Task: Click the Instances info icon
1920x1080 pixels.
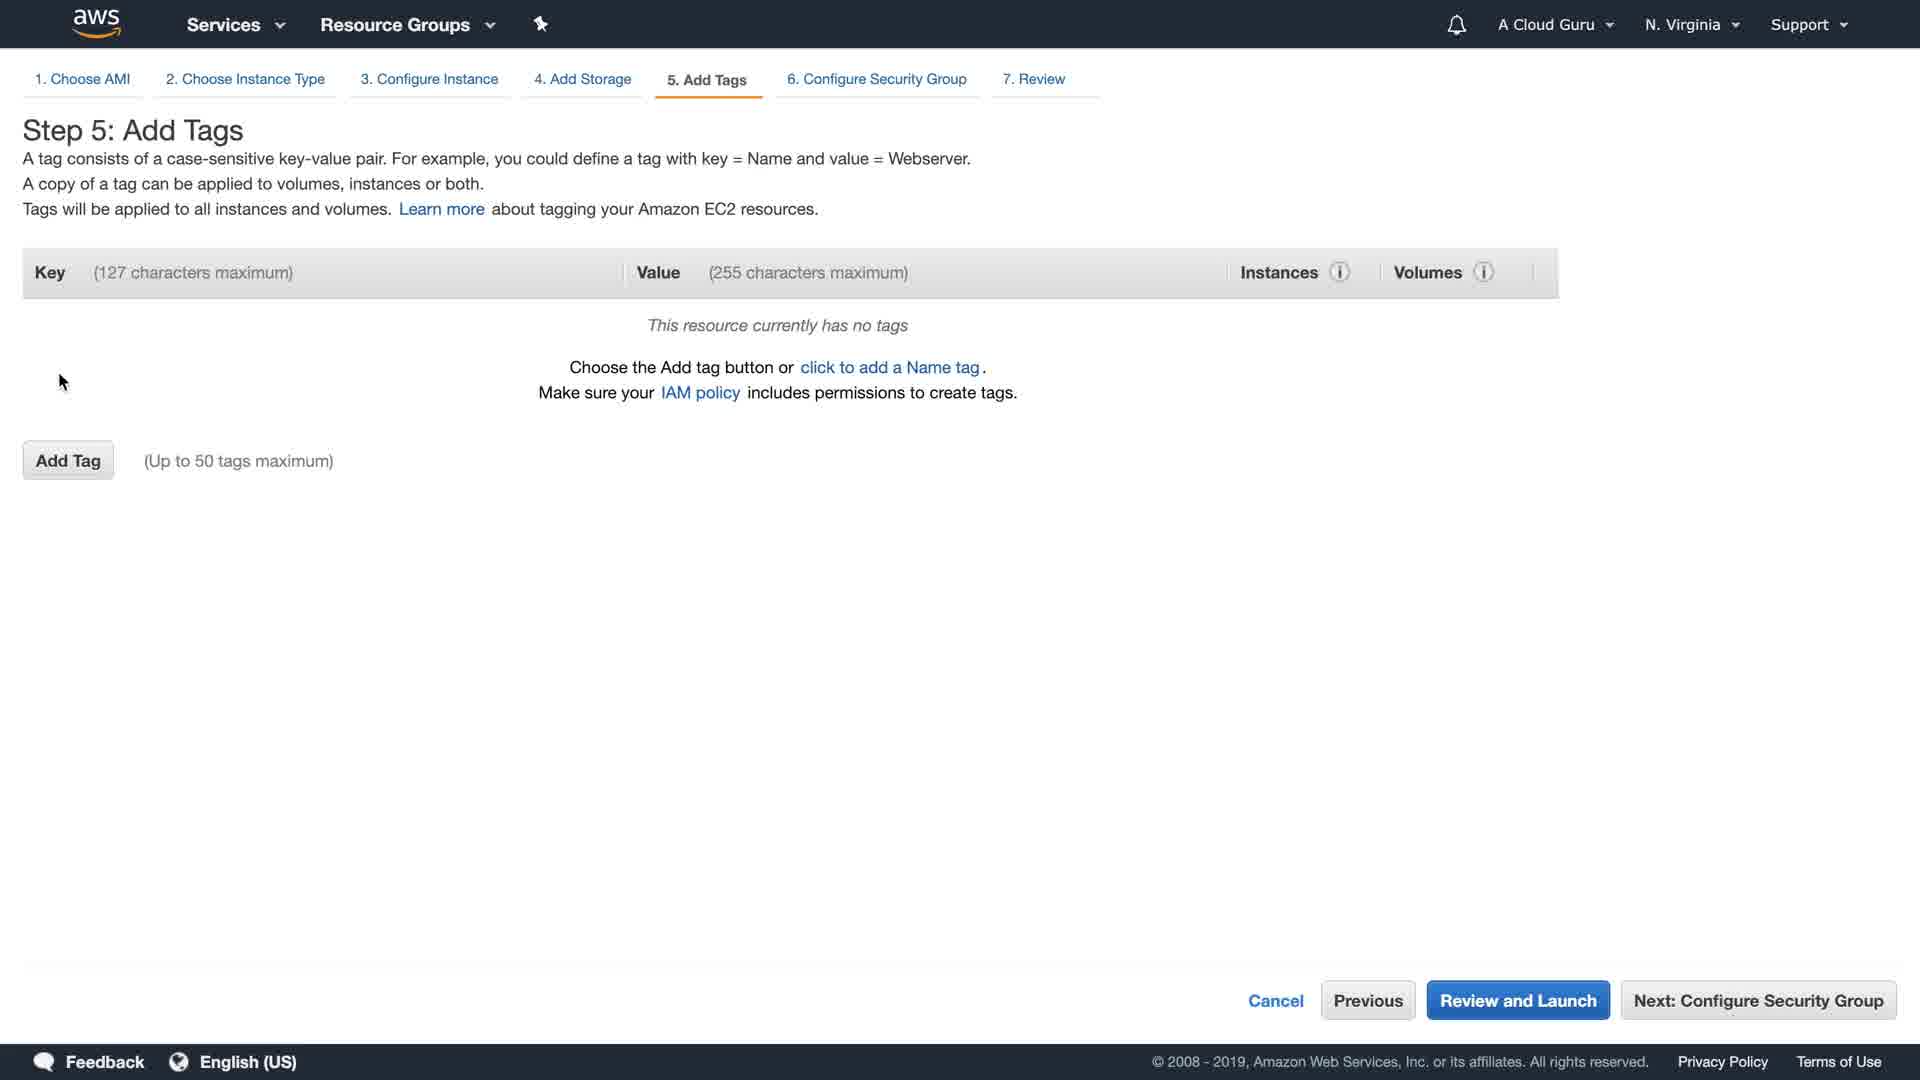Action: (1340, 272)
